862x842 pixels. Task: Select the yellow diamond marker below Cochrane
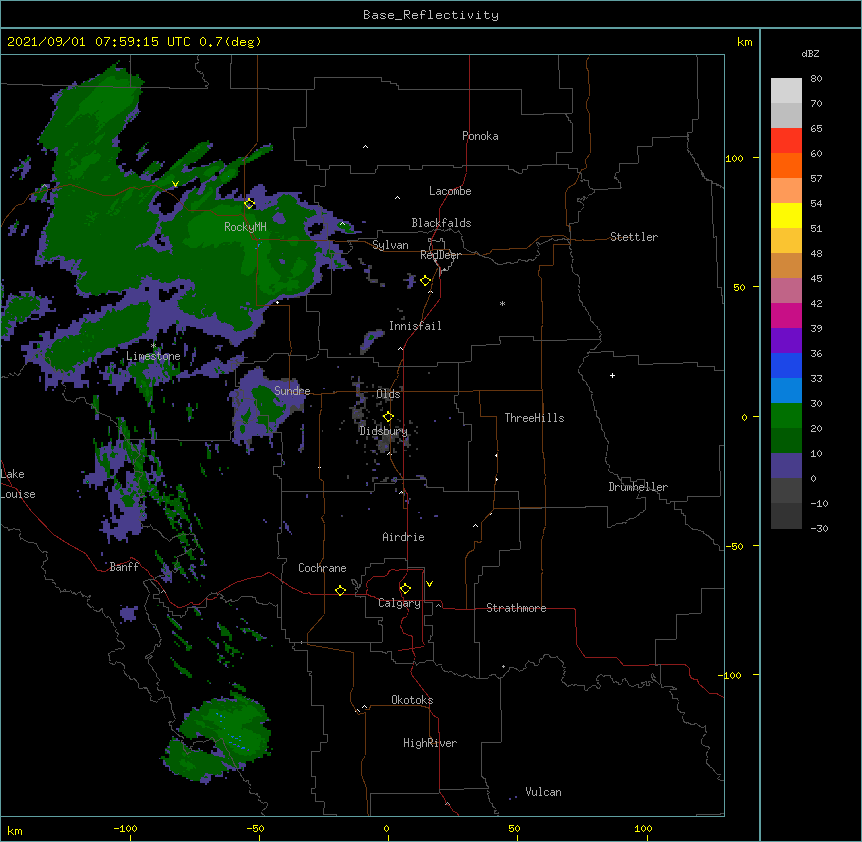340,590
